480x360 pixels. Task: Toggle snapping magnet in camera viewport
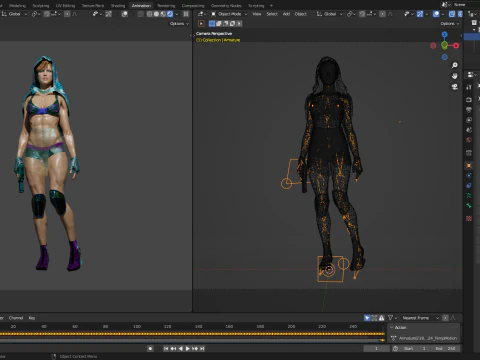(x=362, y=14)
